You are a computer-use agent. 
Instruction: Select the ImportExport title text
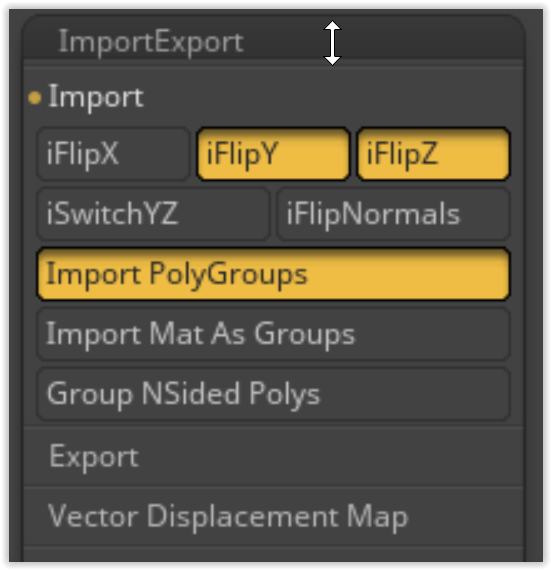pos(151,43)
